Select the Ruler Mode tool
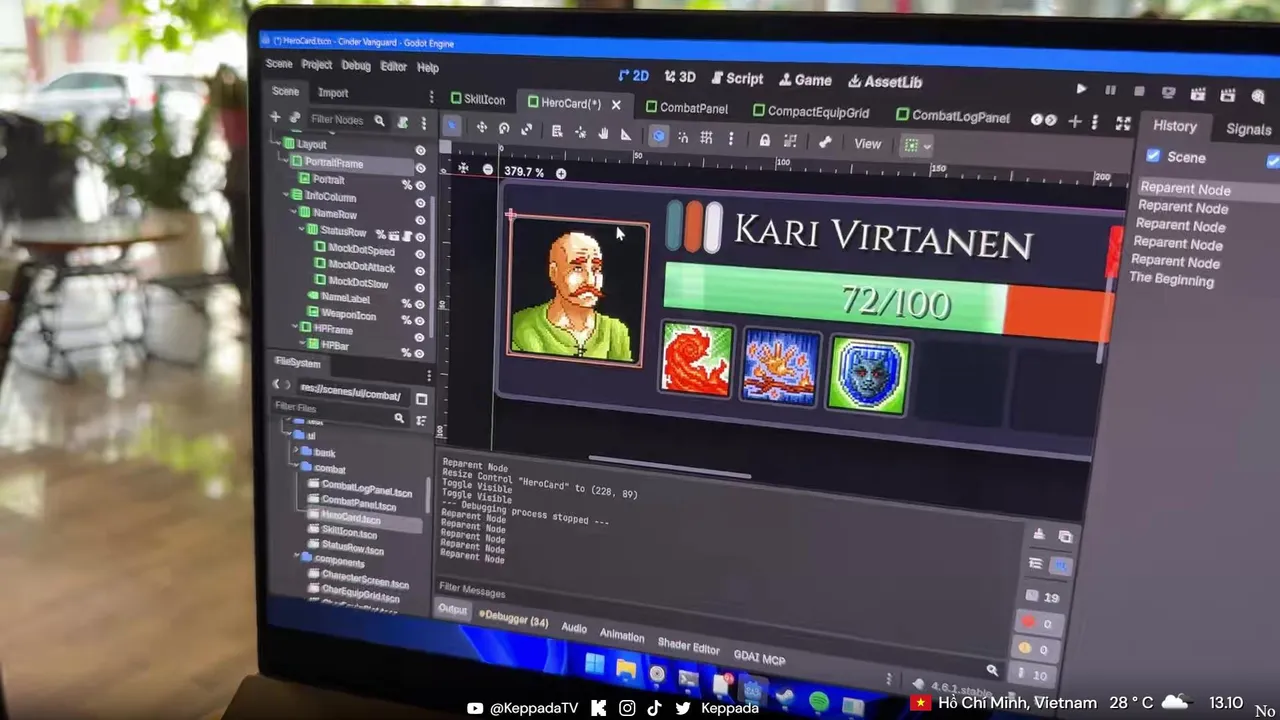 [626, 134]
